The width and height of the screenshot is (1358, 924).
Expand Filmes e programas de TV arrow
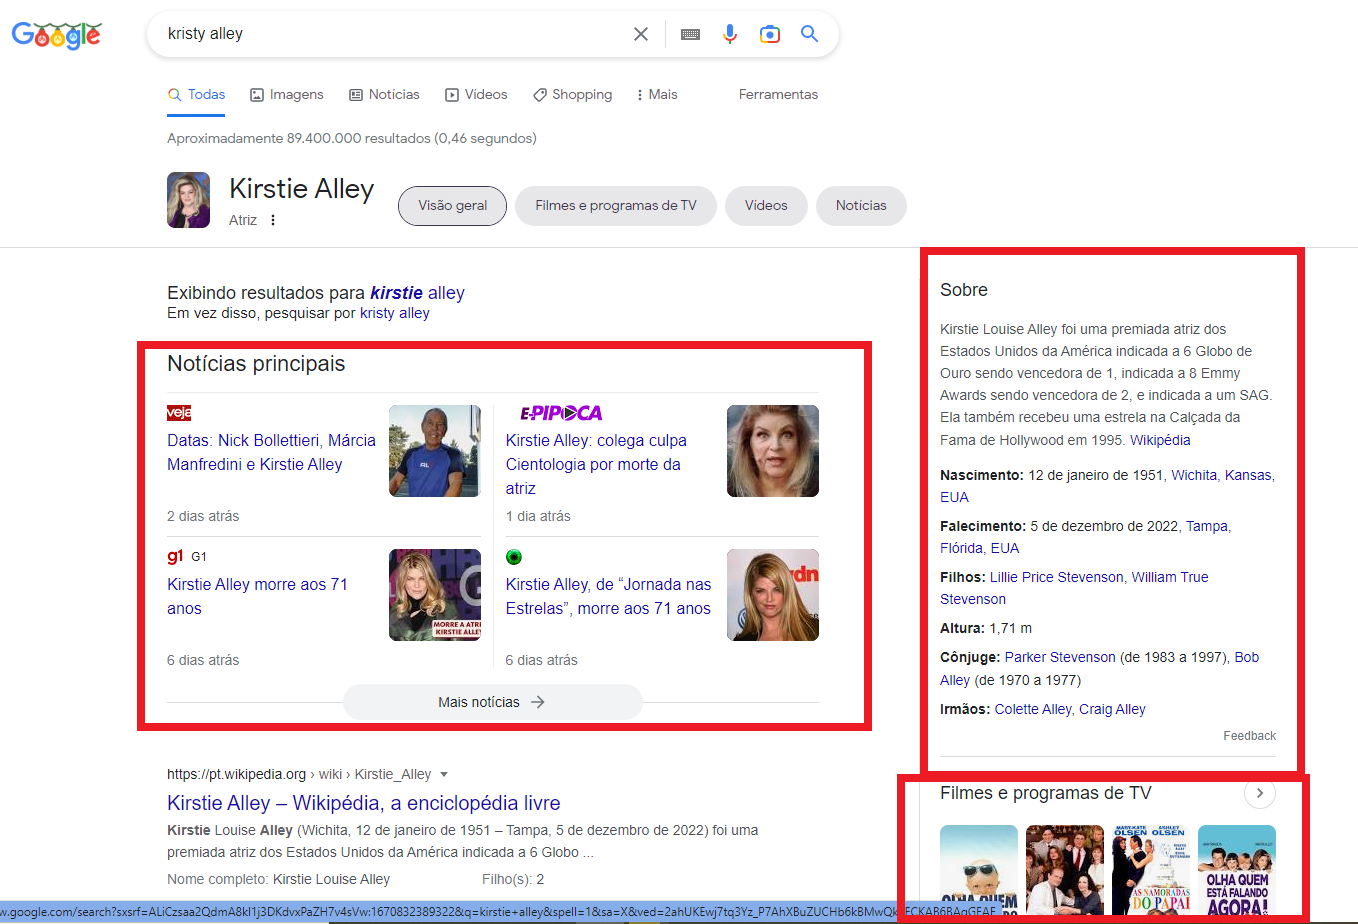1260,793
